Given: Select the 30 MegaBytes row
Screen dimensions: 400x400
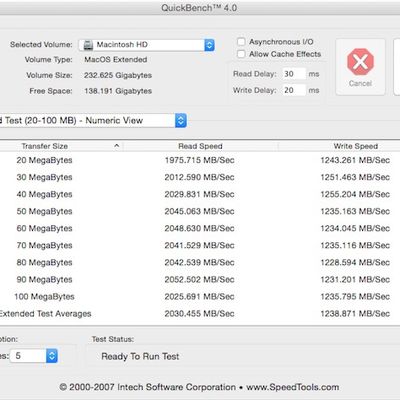Looking at the screenshot, I should click(200, 177).
